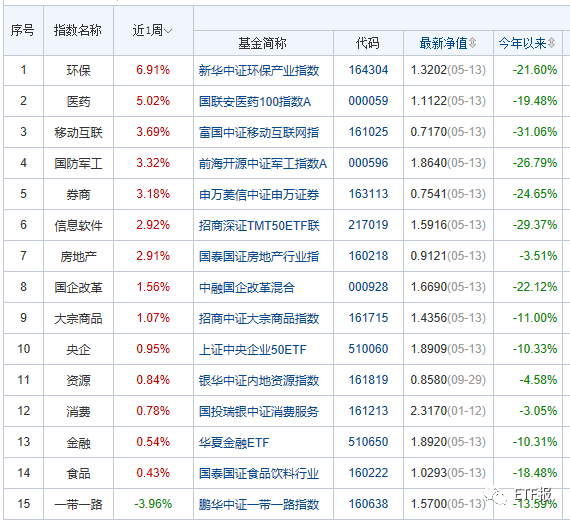The image size is (570, 521).
Task: Select index name 房地产
Action: [78, 256]
